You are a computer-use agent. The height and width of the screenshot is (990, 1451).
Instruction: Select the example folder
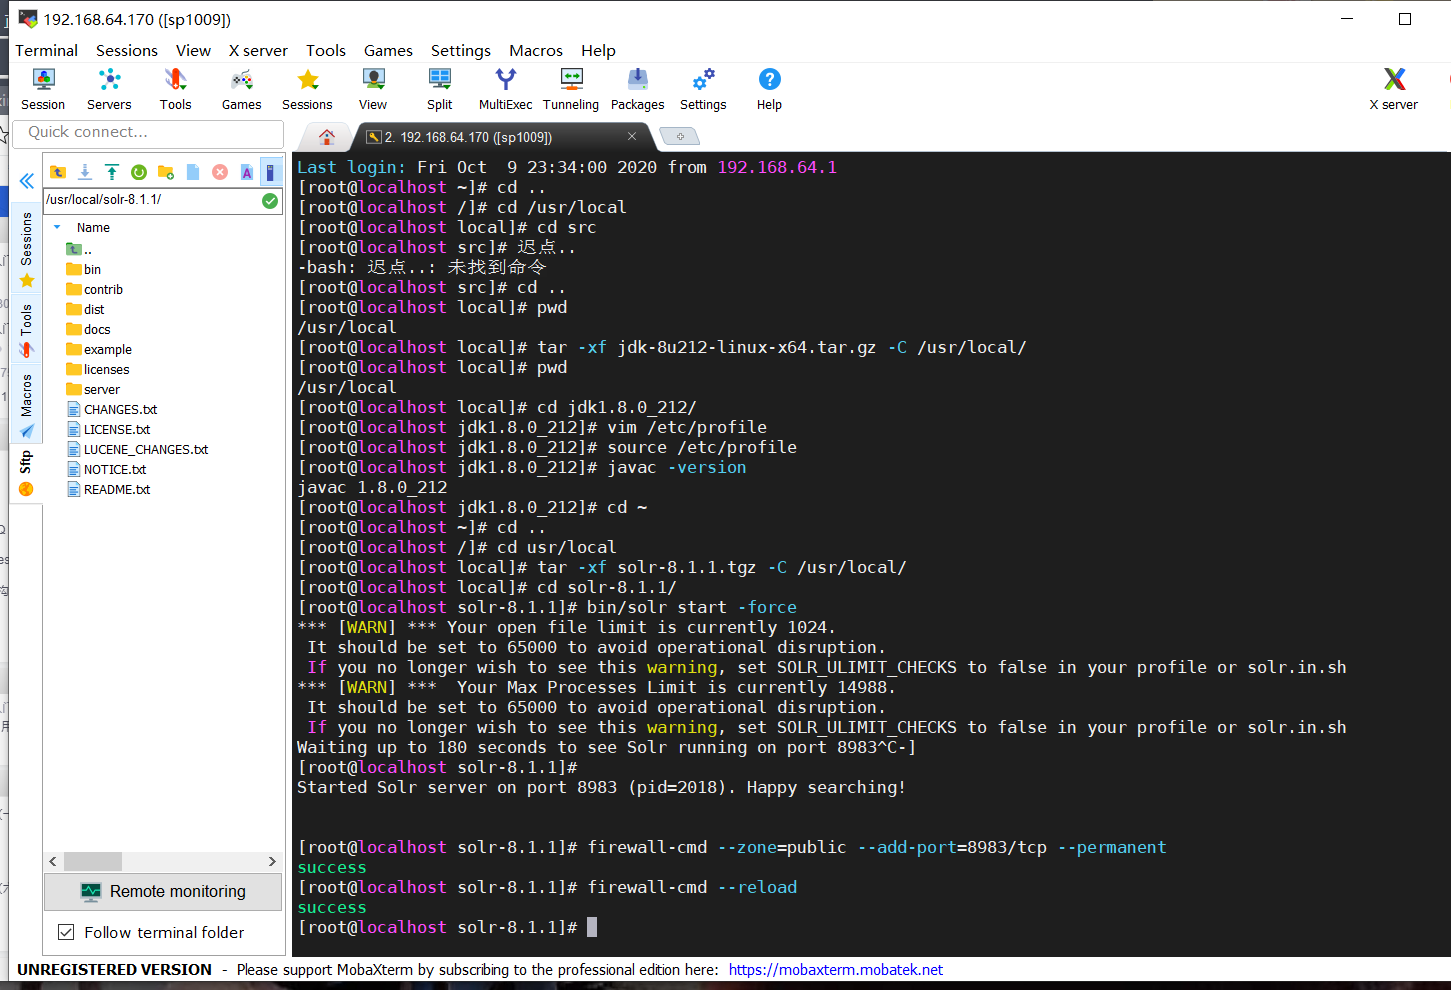click(x=99, y=349)
